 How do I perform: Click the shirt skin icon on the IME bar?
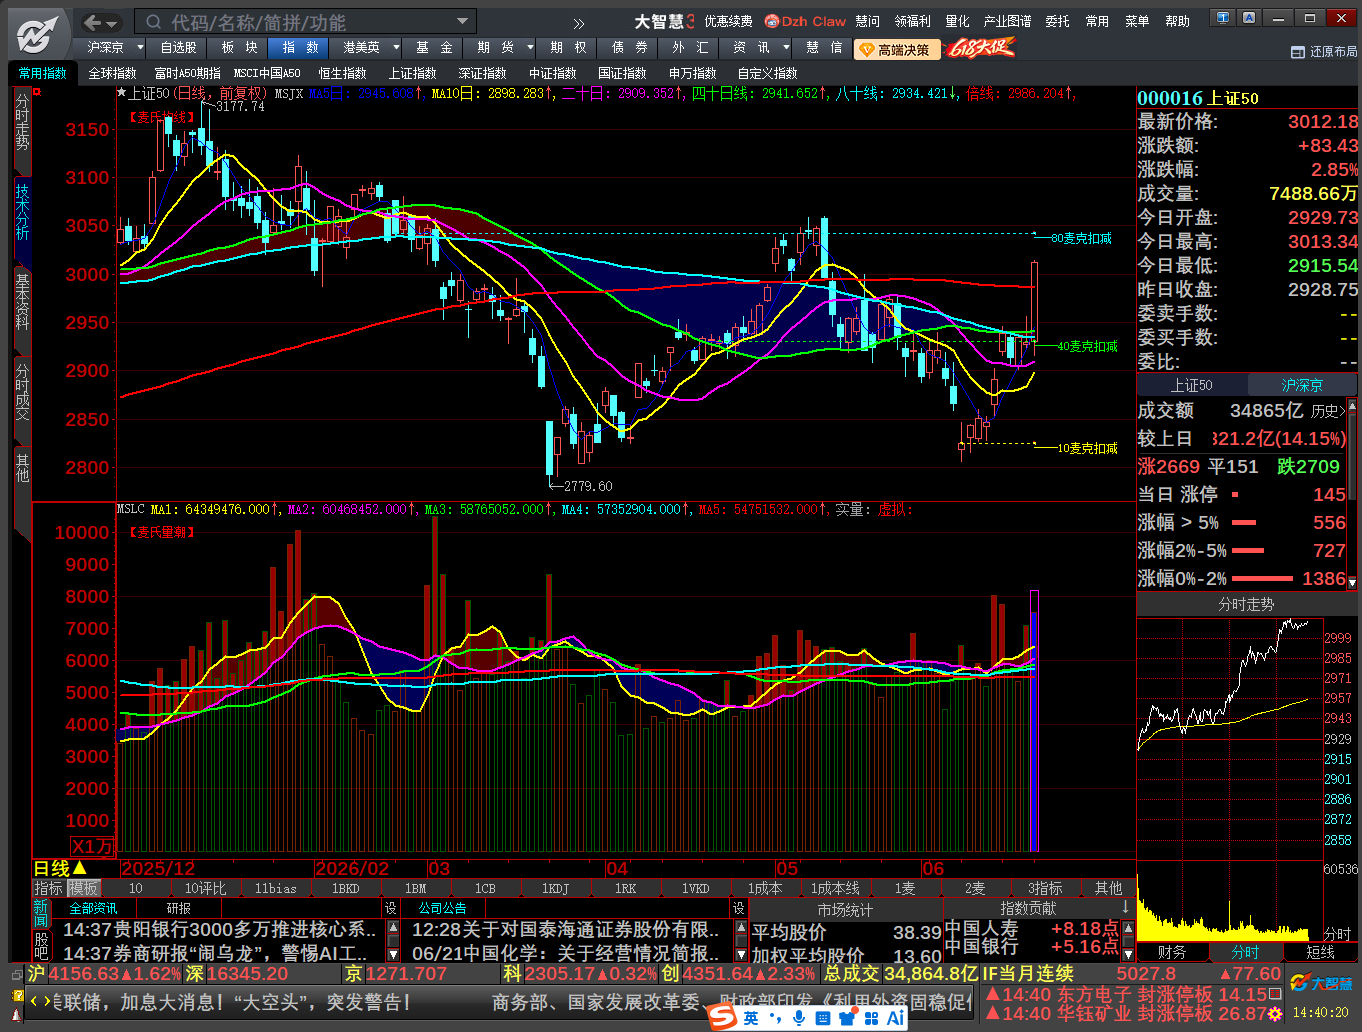(x=848, y=1018)
